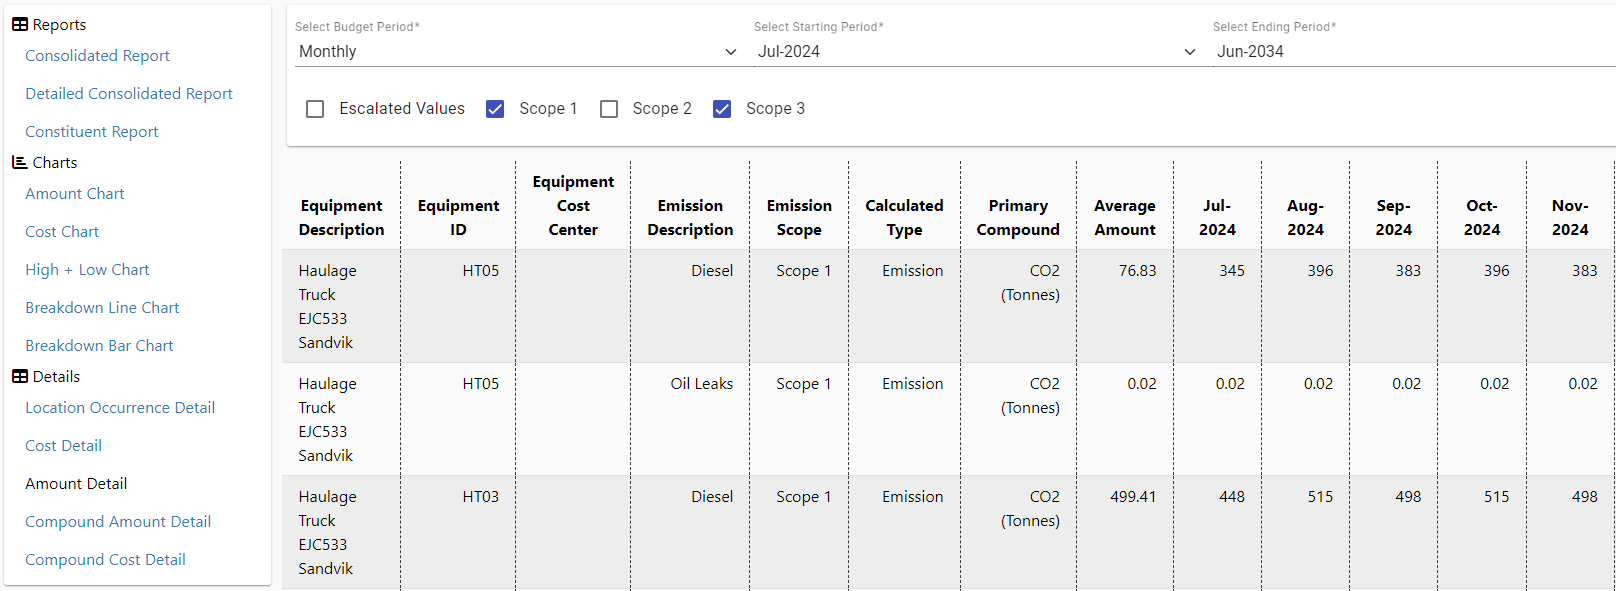View the Breakdown Bar Chart

pos(99,346)
